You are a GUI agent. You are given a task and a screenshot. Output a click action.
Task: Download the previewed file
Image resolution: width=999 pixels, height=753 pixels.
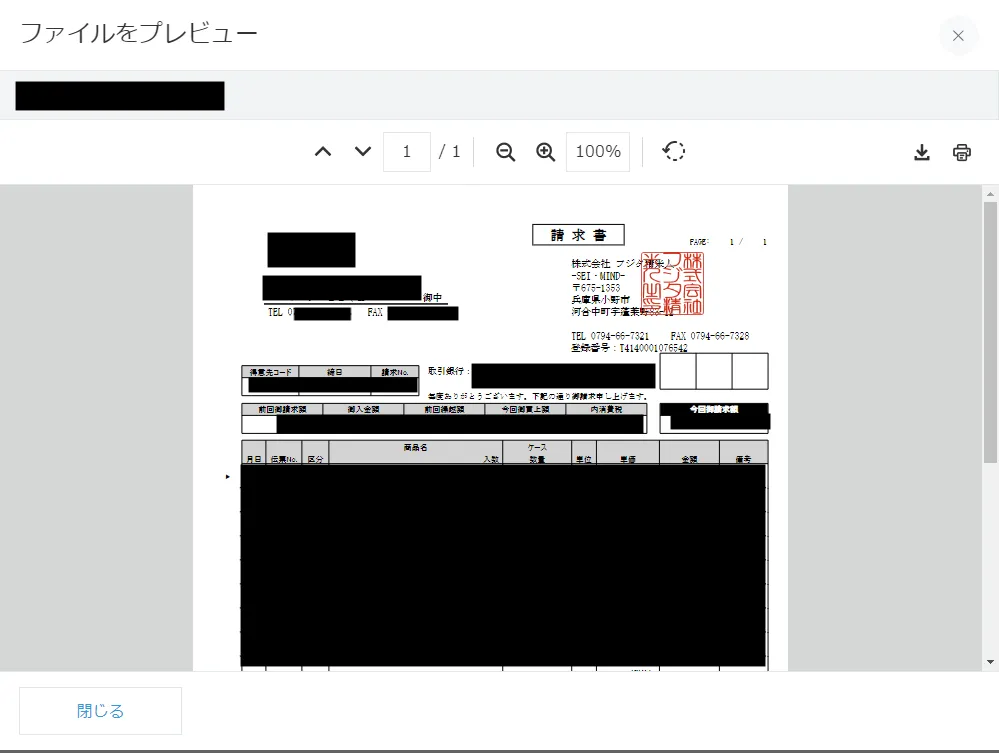click(922, 153)
